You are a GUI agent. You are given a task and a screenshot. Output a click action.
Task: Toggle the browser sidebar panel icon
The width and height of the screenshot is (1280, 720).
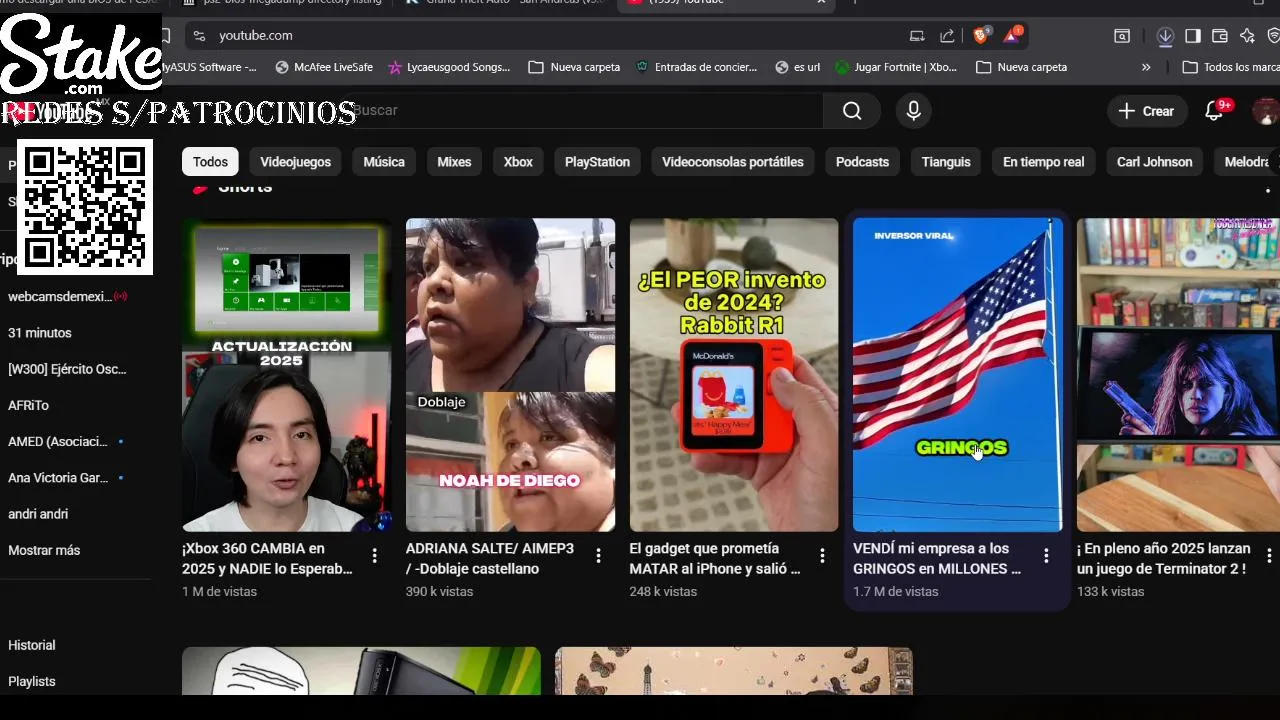coord(1193,36)
